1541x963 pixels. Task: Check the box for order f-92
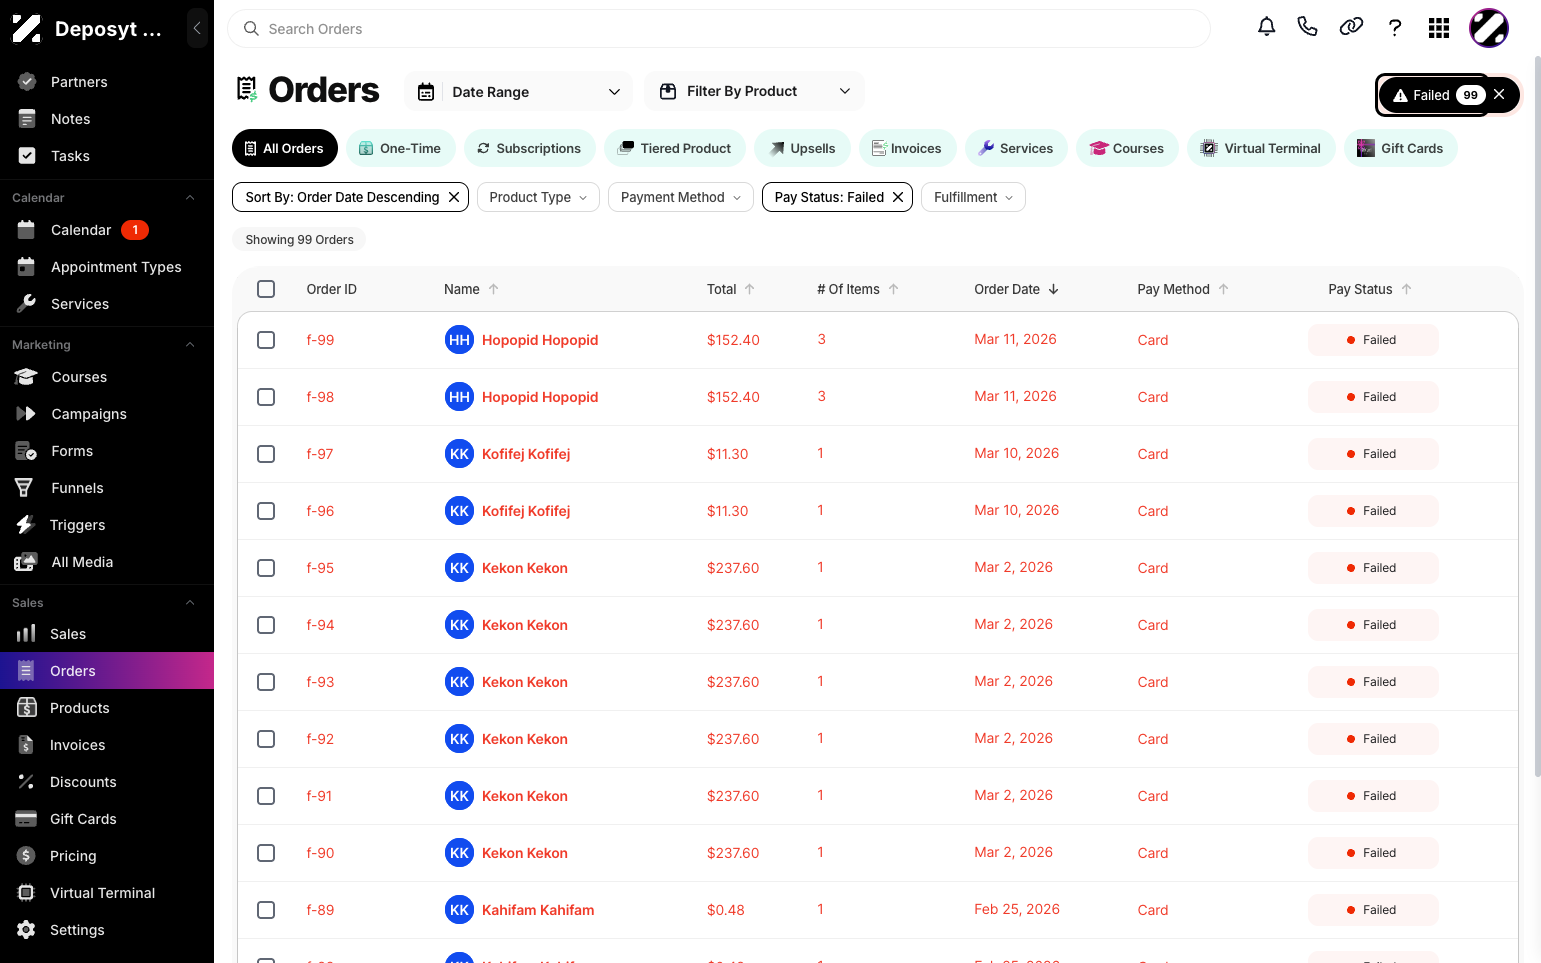point(266,739)
